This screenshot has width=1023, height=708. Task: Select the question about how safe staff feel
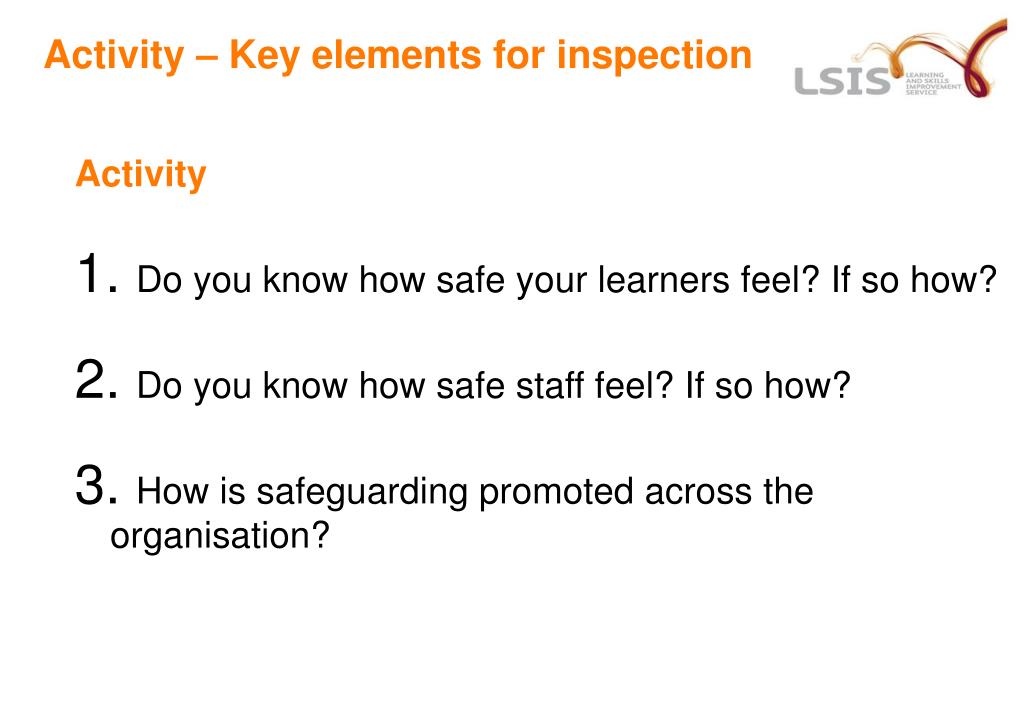pyautogui.click(x=493, y=386)
